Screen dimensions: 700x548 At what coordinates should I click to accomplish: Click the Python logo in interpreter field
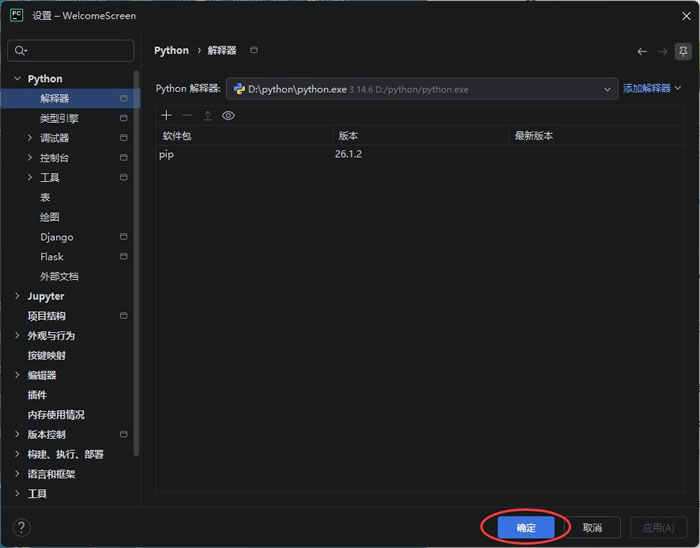[x=239, y=89]
